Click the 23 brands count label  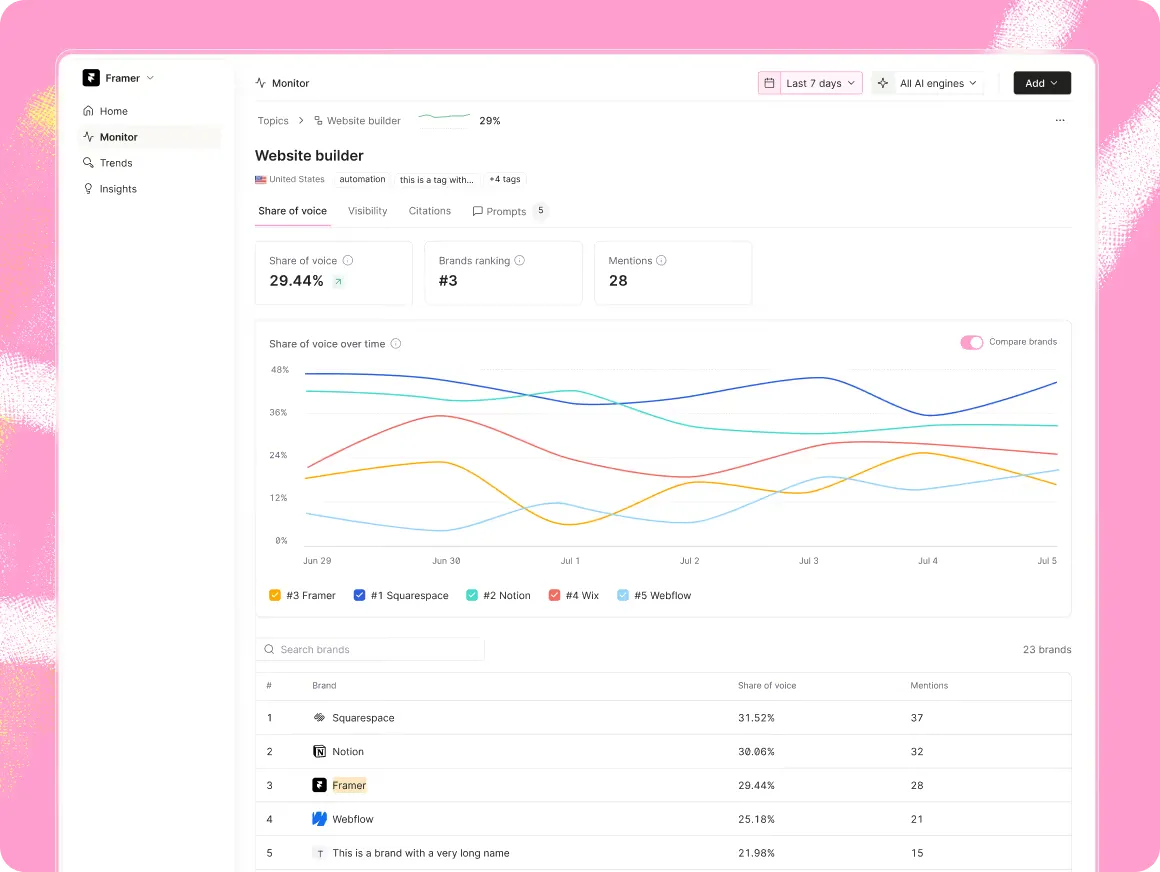click(x=1047, y=649)
